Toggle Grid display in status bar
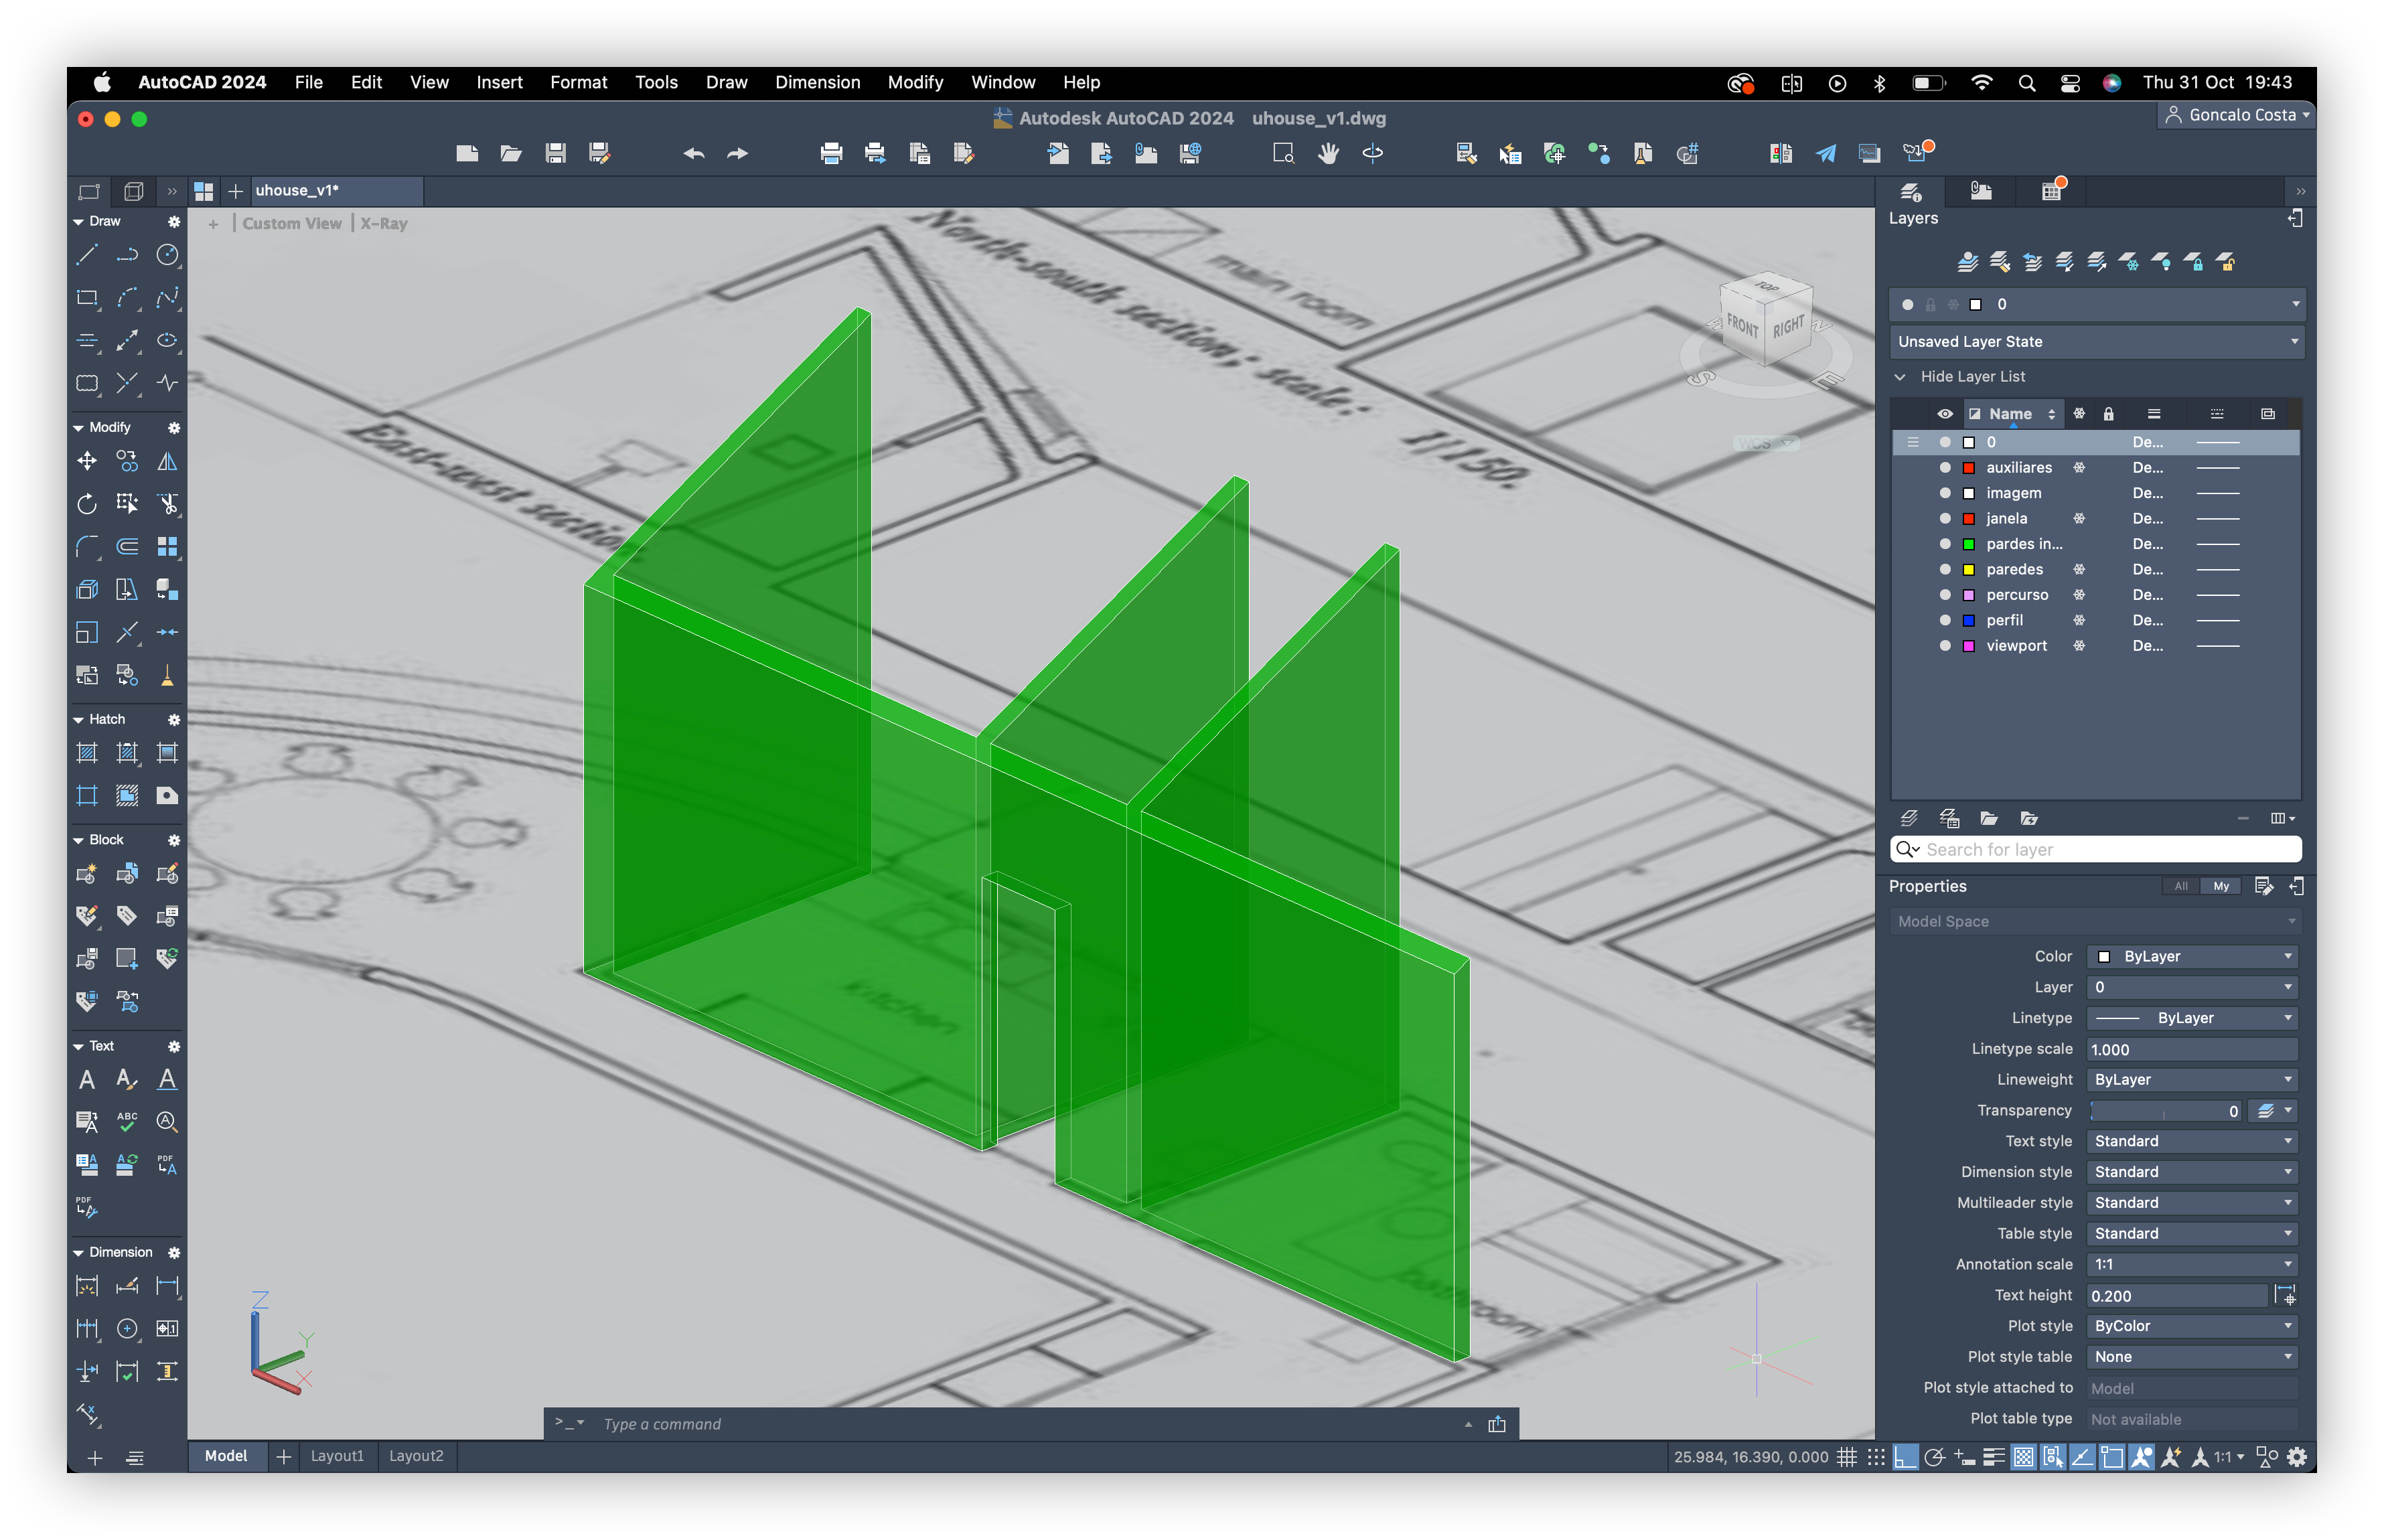Viewport: 2384px width, 1540px height. [1847, 1457]
